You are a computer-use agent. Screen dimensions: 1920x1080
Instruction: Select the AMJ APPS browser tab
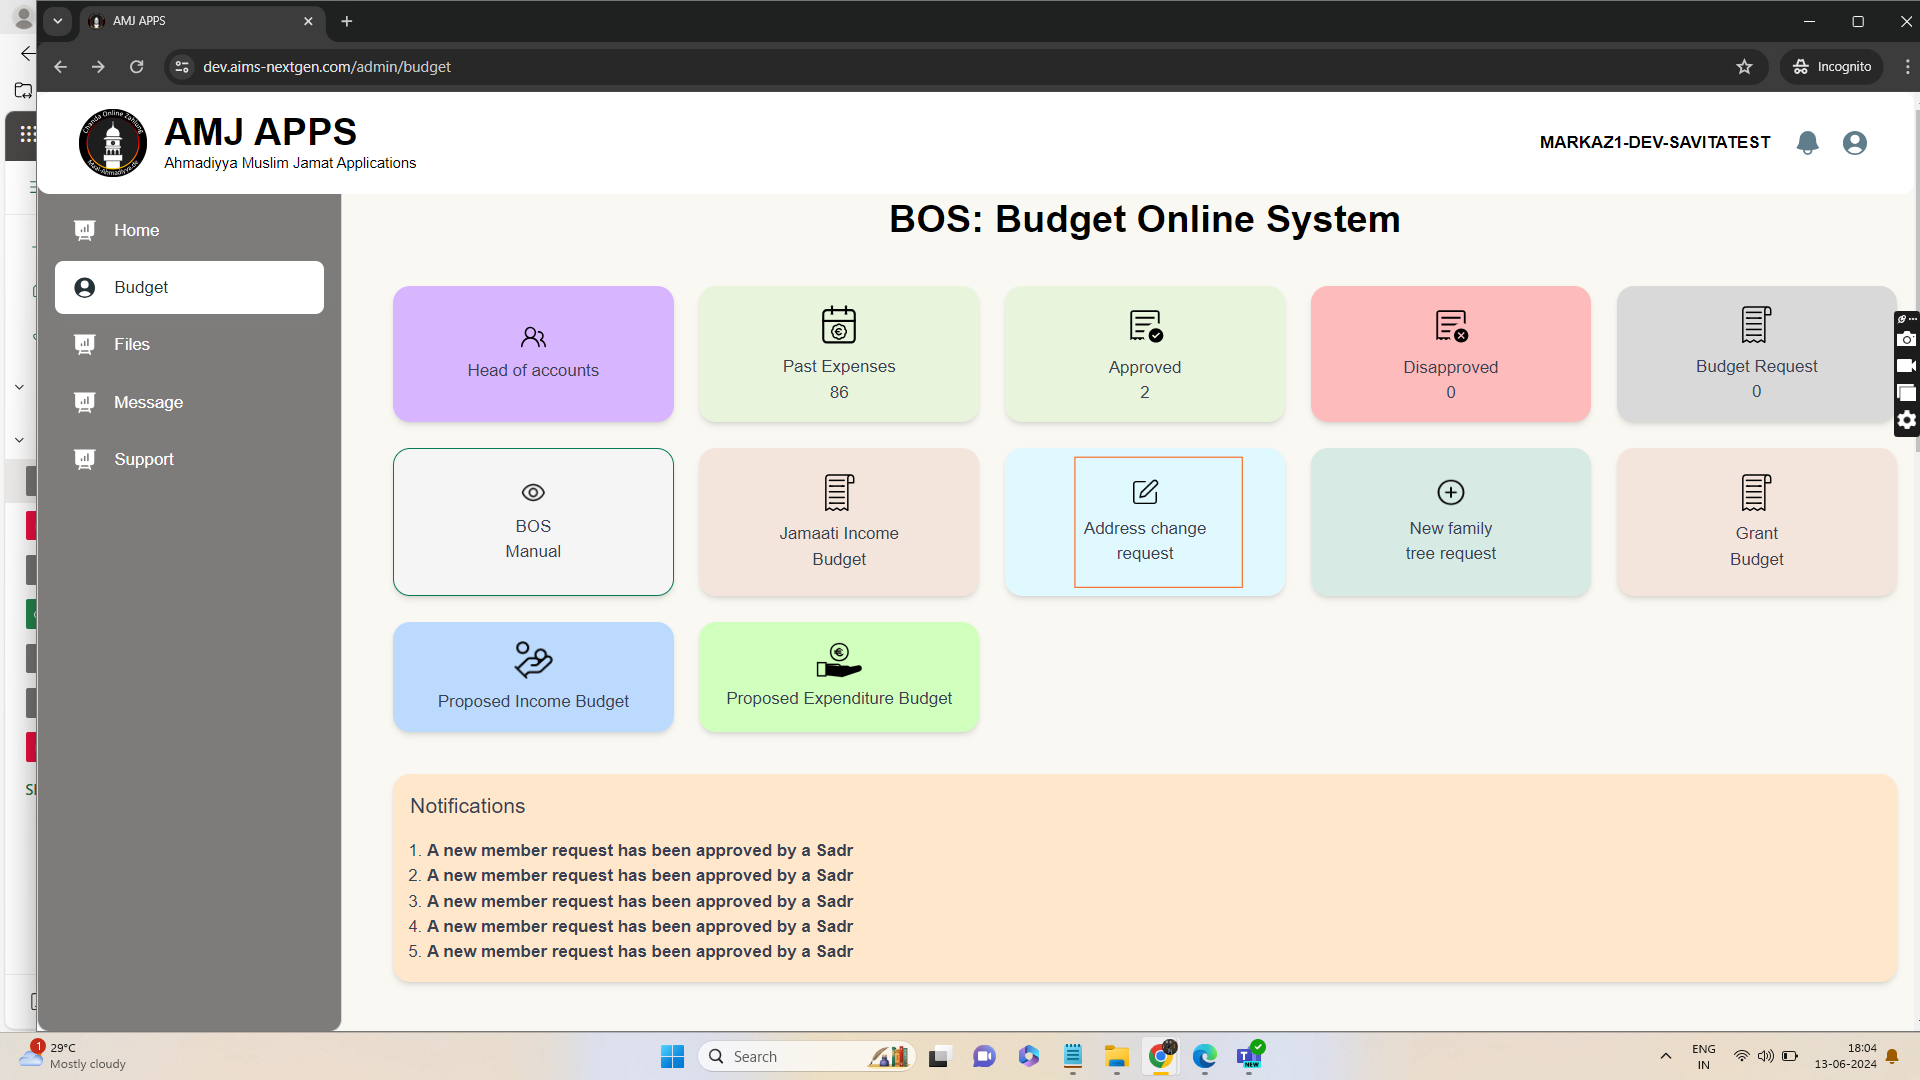coord(200,21)
